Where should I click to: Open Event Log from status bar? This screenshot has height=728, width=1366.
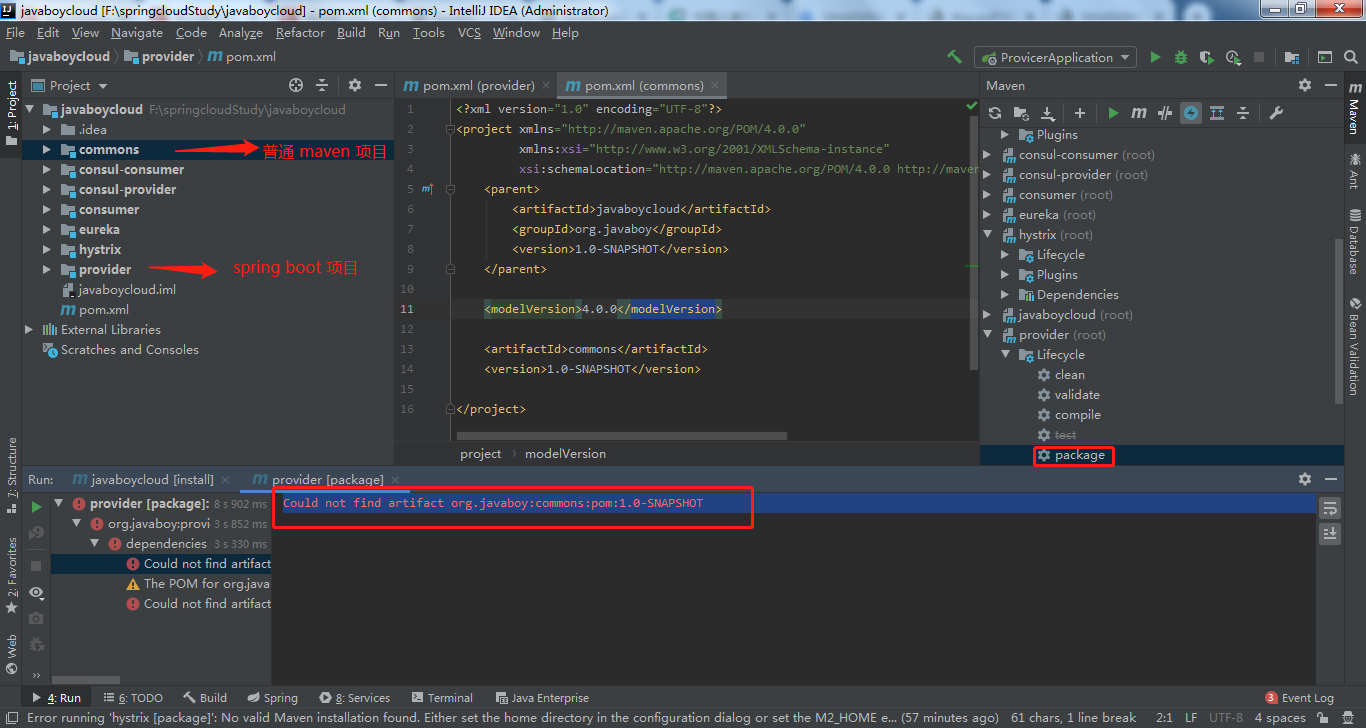point(1300,698)
